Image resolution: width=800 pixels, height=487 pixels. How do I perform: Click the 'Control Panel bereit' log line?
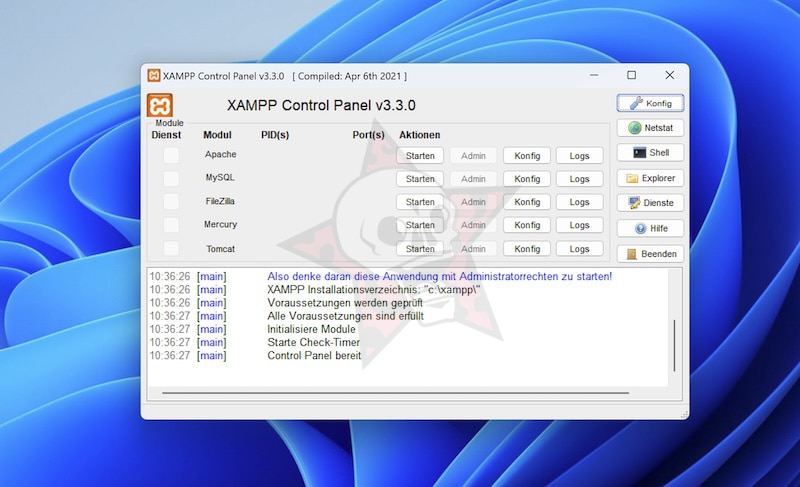(314, 355)
